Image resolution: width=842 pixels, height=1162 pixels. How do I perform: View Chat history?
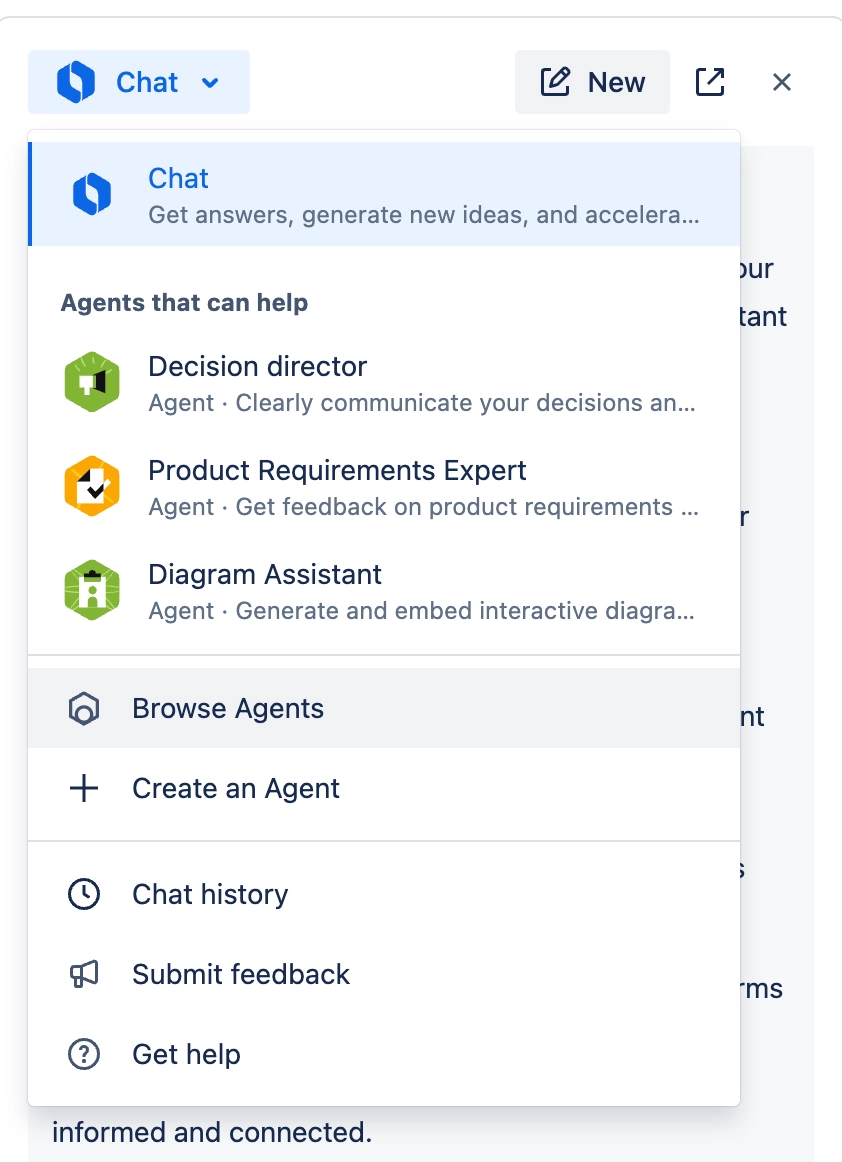click(x=384, y=894)
